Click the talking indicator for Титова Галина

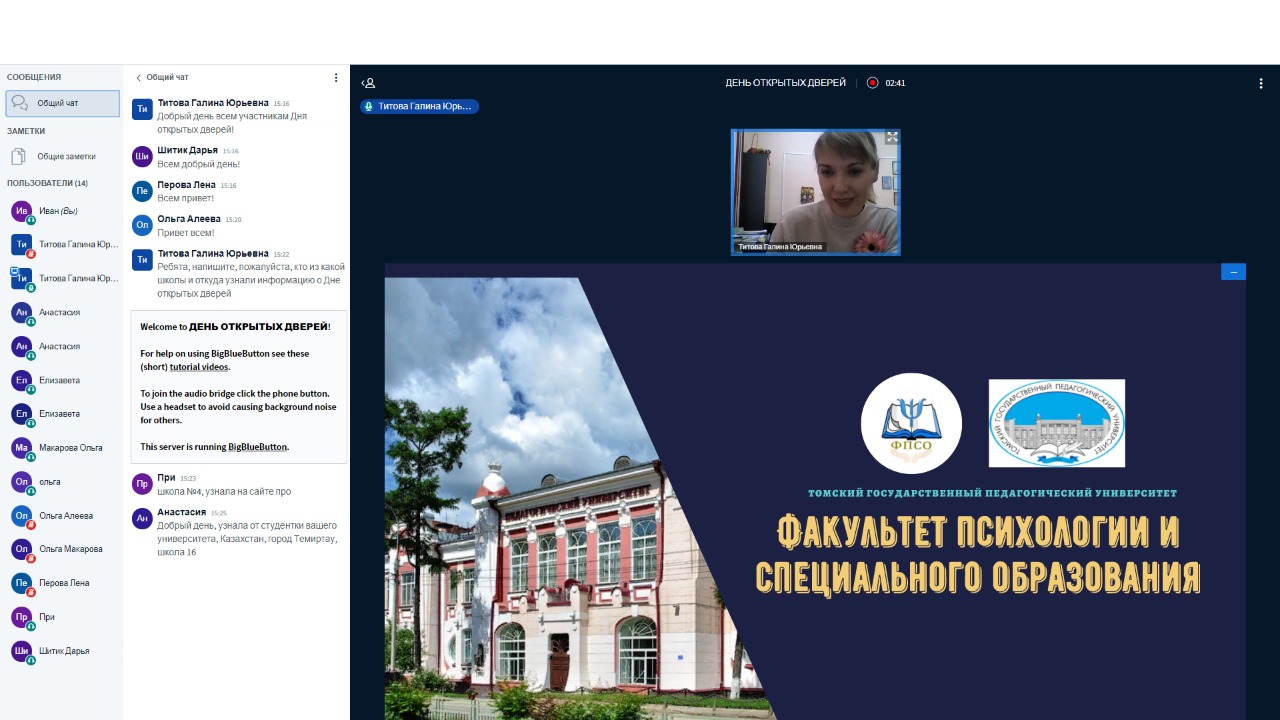[x=419, y=106]
